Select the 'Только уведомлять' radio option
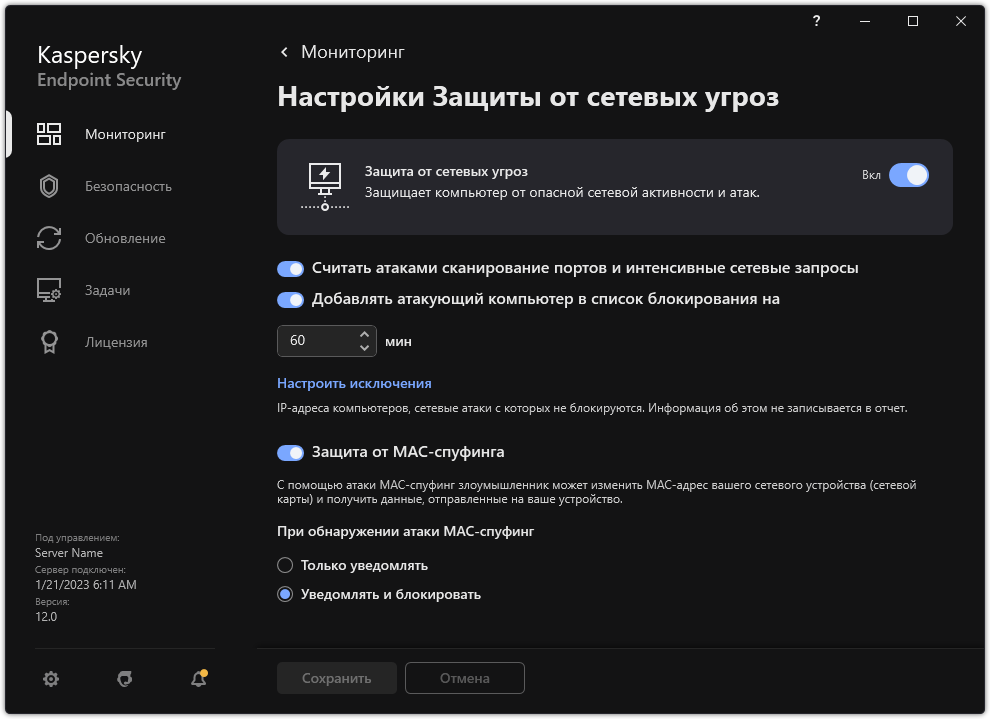This screenshot has height=719, width=990. click(285, 565)
